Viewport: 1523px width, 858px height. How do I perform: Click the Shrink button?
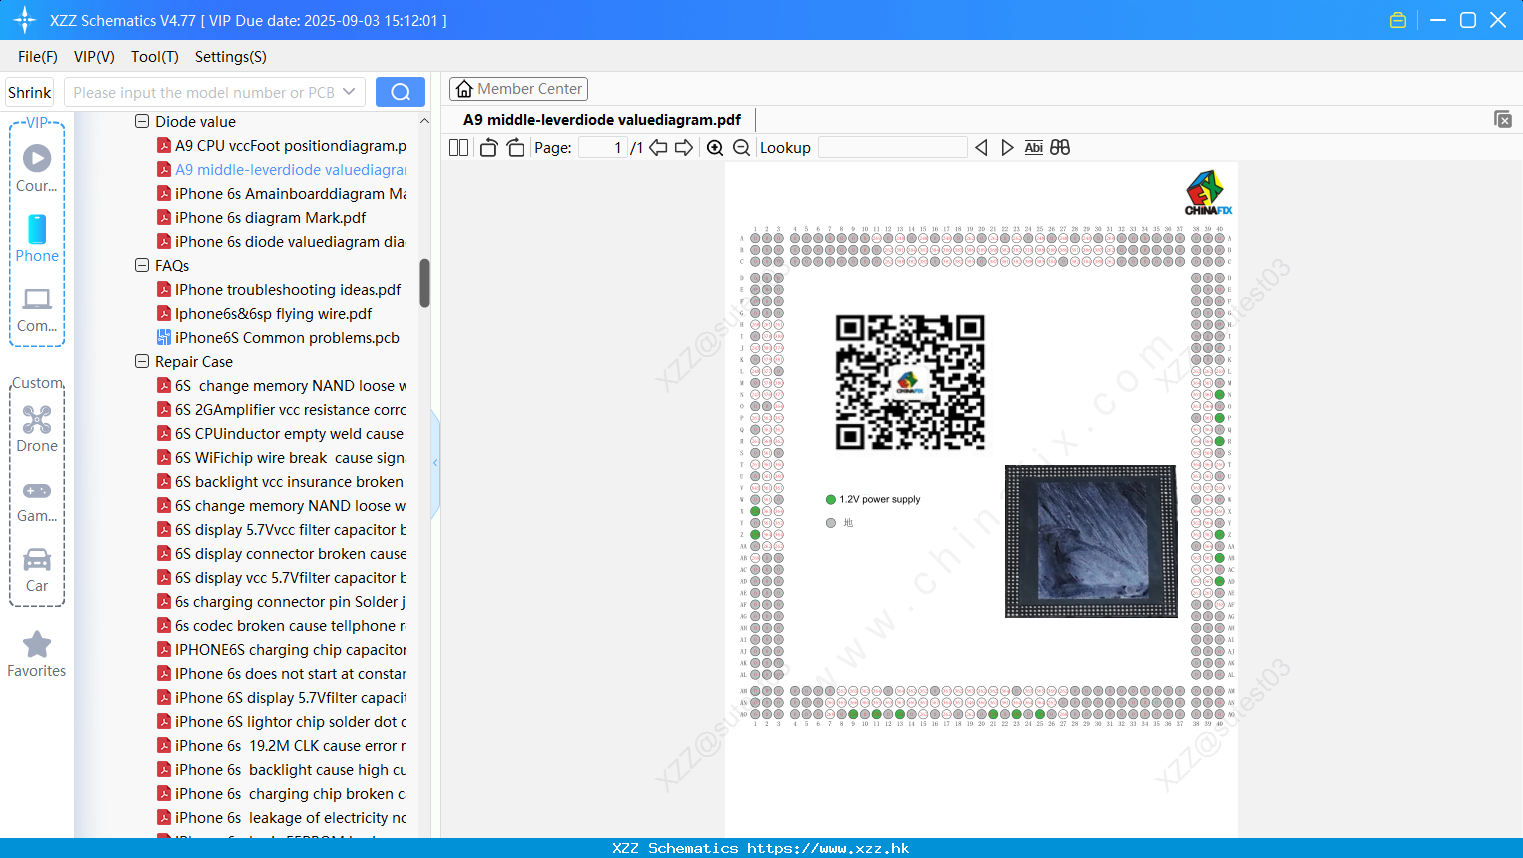[30, 92]
